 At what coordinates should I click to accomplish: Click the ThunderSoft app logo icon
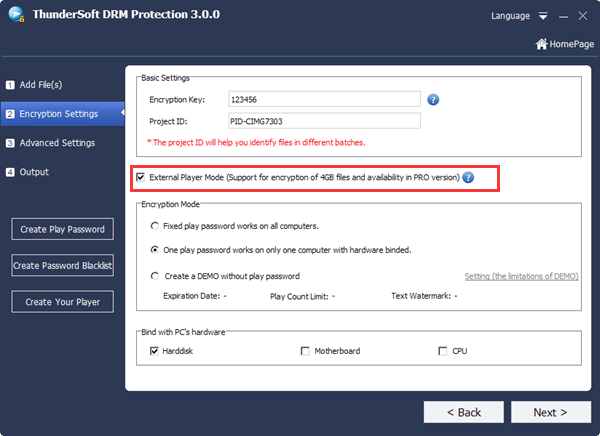(16, 16)
